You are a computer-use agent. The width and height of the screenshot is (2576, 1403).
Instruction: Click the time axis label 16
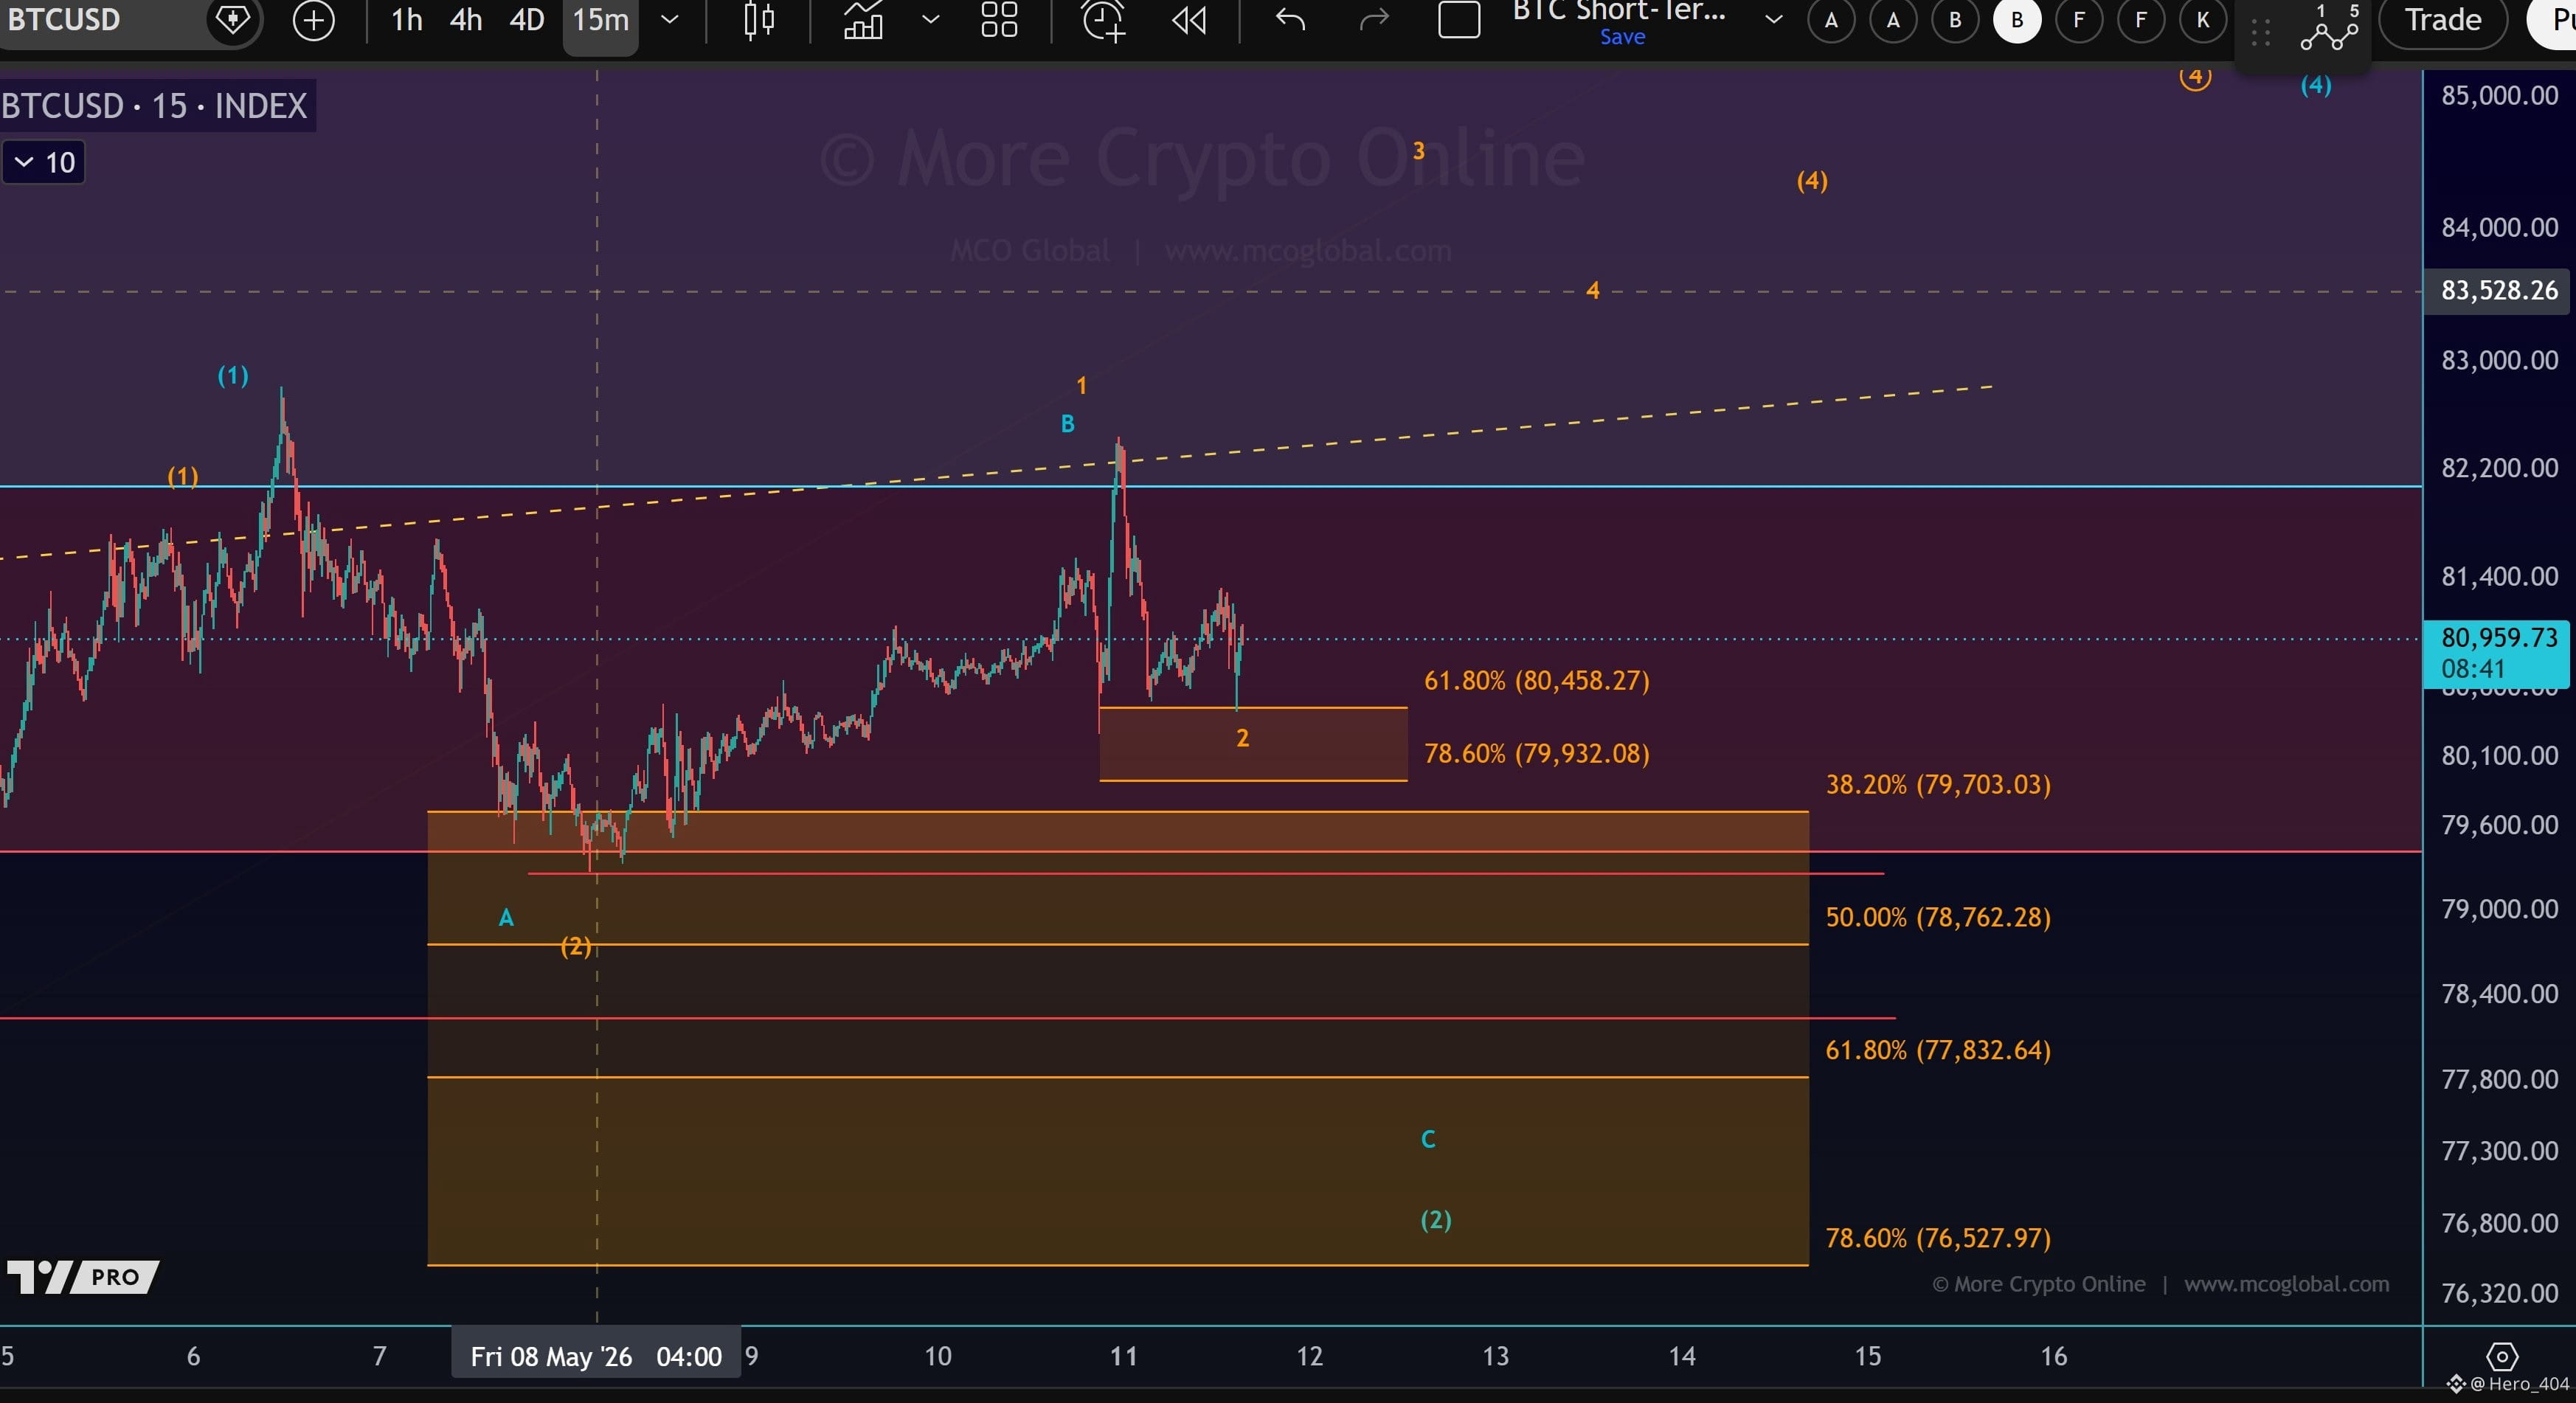(x=2053, y=1356)
